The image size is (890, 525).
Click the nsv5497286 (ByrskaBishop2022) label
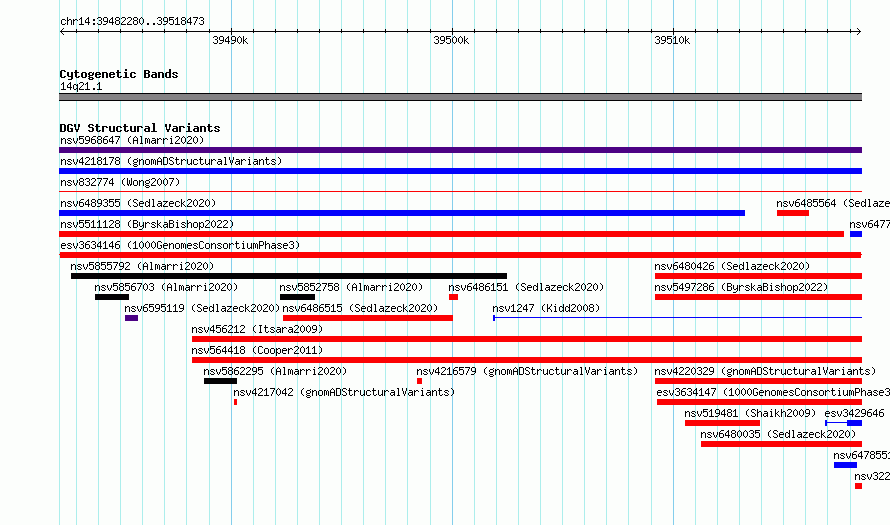tap(741, 287)
